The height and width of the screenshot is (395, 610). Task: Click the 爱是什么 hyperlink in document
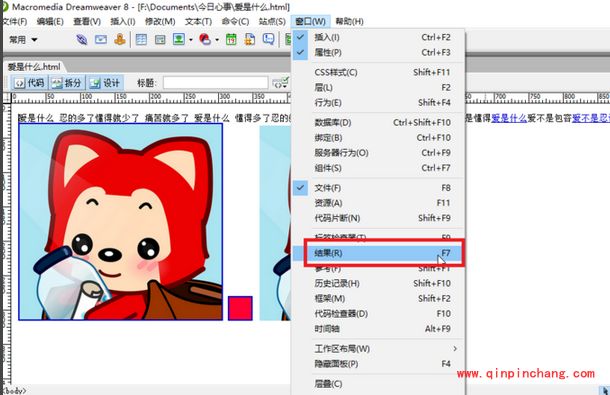click(509, 118)
